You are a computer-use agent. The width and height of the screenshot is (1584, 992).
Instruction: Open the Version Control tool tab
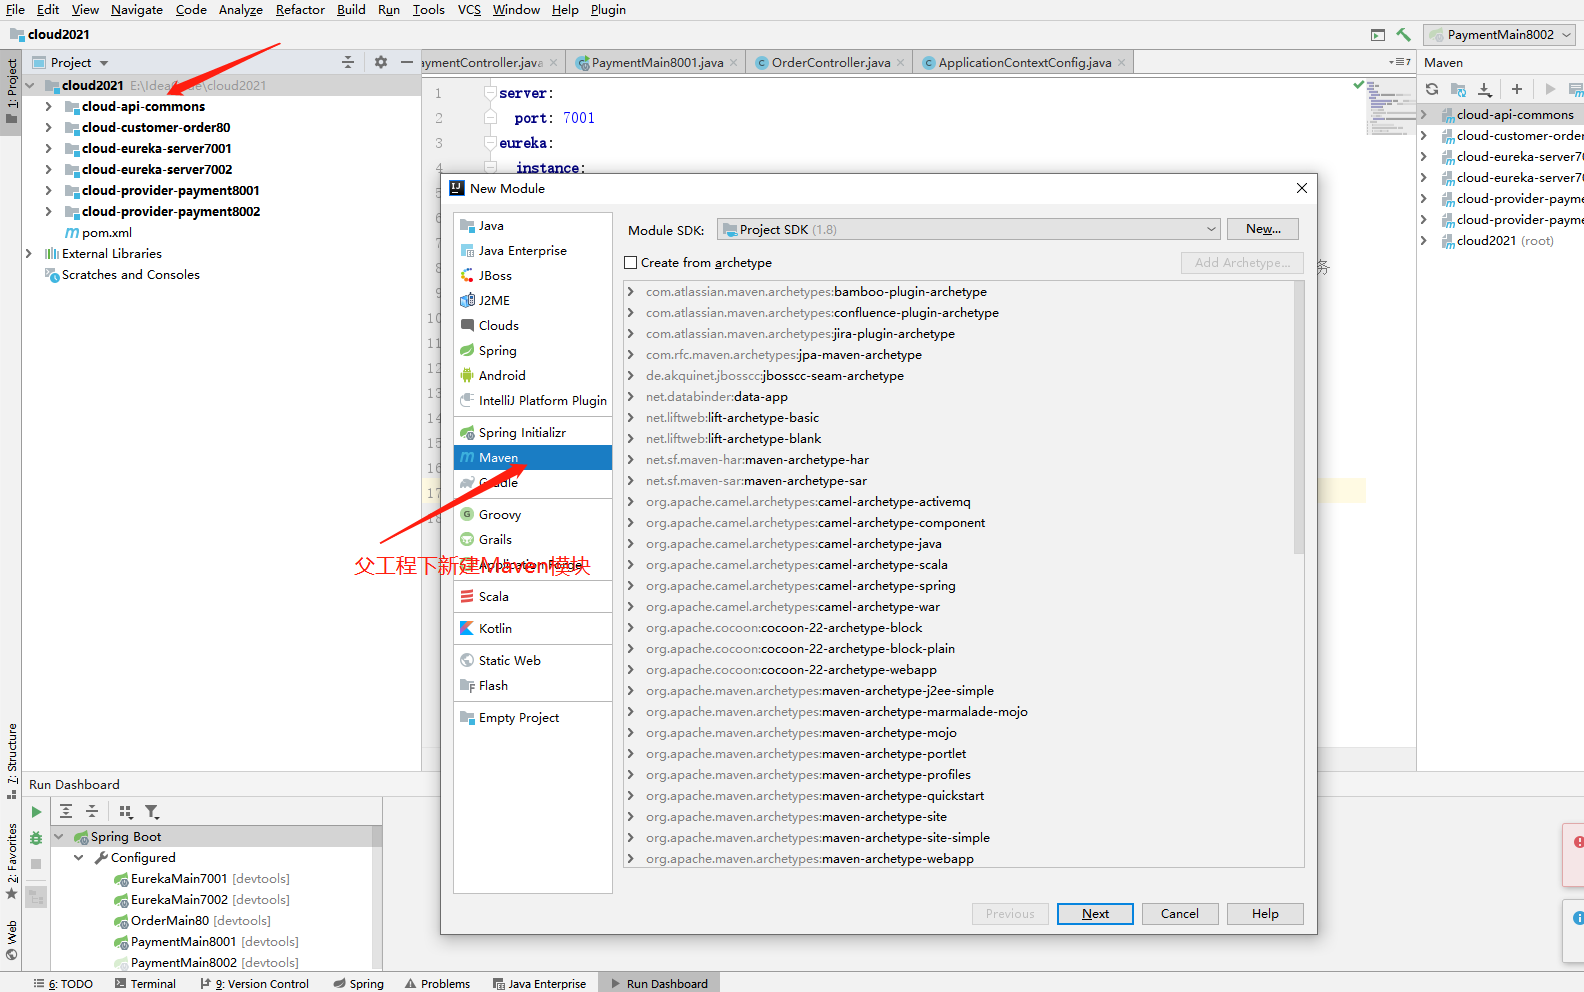coord(255,984)
